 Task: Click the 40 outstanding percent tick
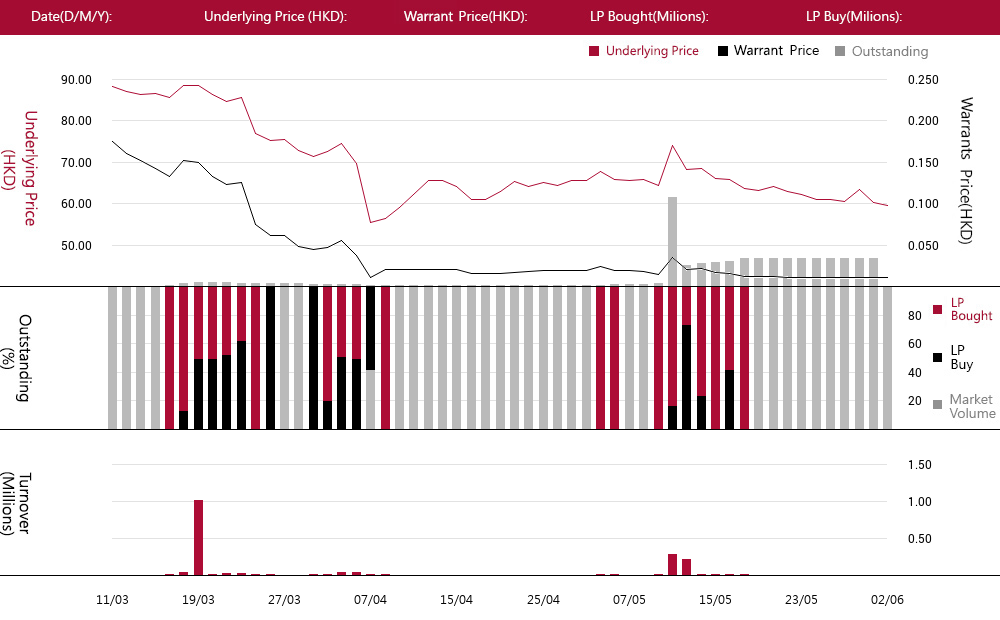click(x=915, y=373)
